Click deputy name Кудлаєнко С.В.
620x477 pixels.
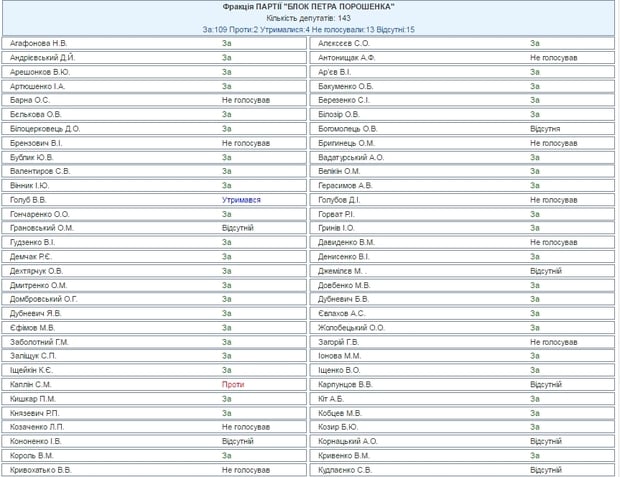(x=346, y=469)
